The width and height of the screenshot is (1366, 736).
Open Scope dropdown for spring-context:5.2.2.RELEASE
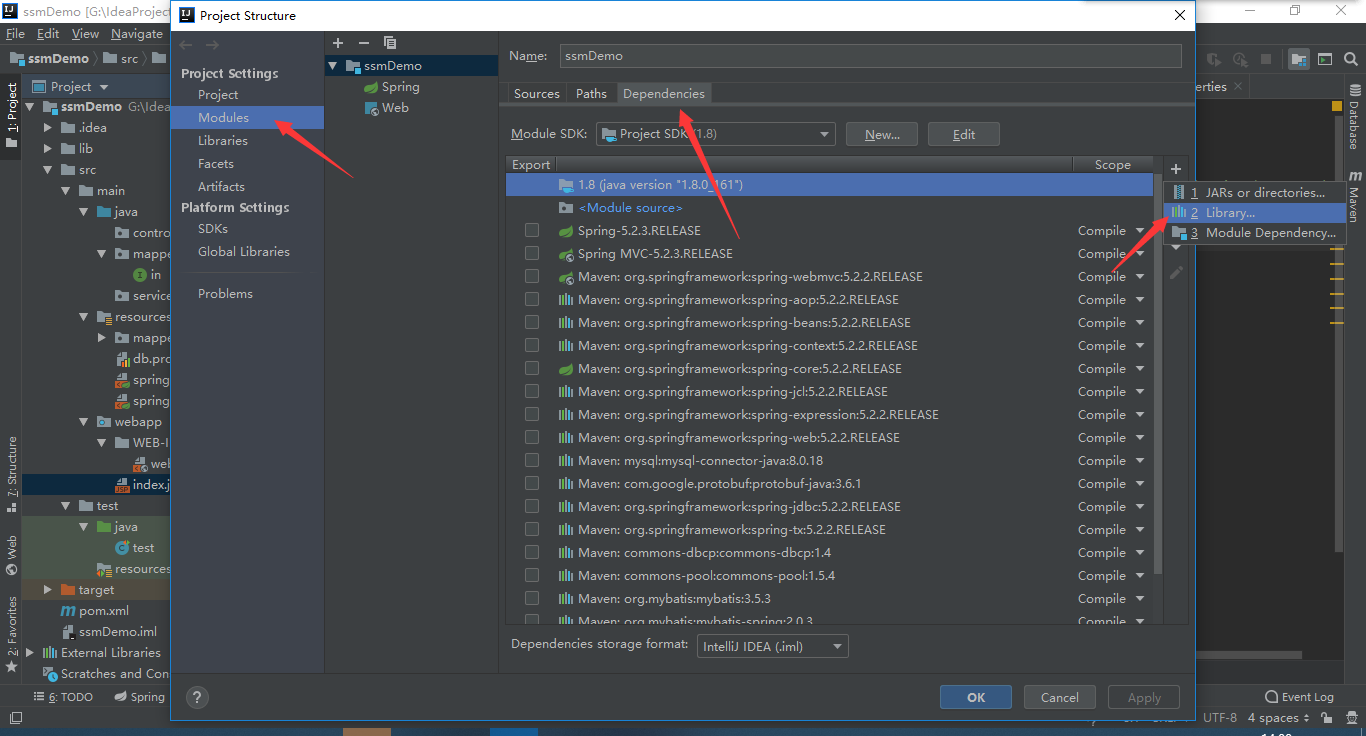[x=1140, y=346]
